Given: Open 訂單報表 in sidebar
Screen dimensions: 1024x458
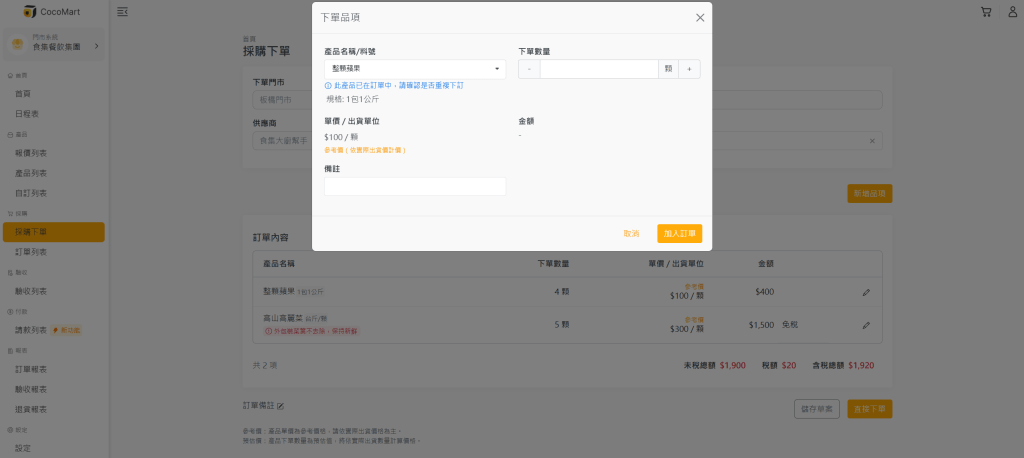Looking at the screenshot, I should 31,370.
